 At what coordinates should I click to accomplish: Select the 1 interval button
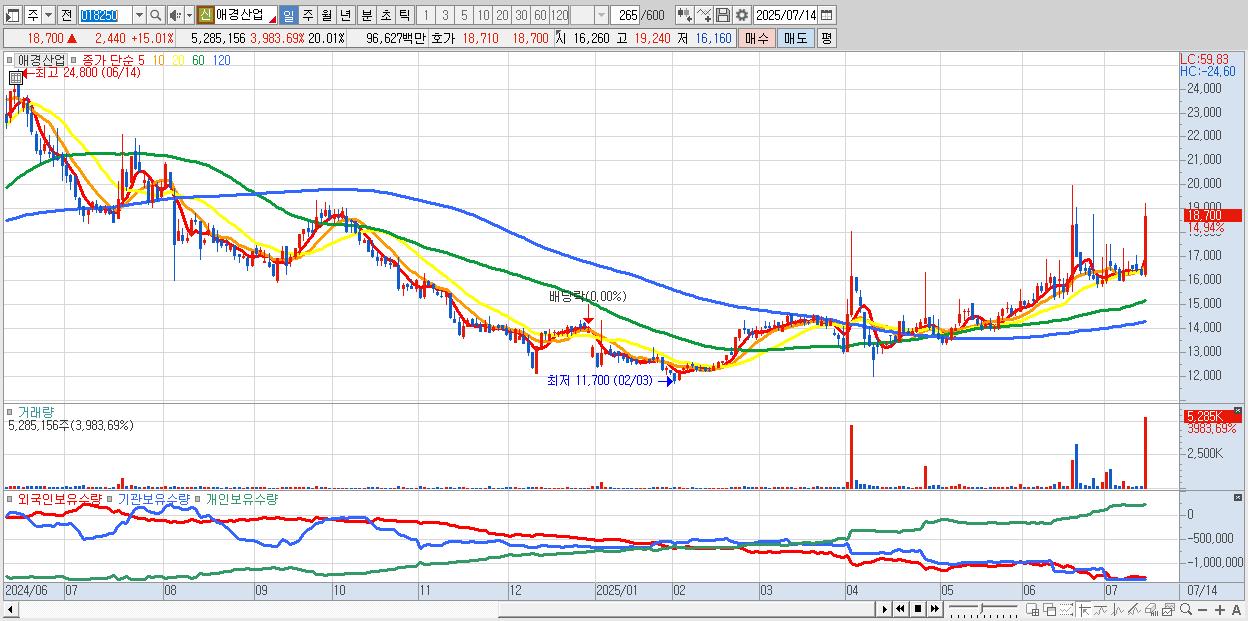coord(426,15)
